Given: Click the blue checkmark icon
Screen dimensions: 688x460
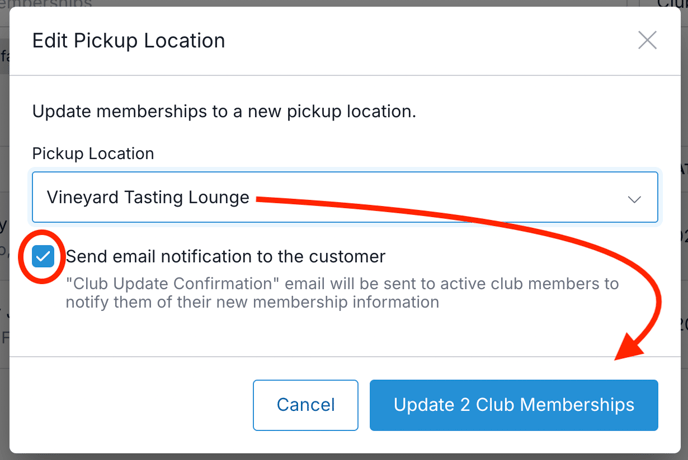Looking at the screenshot, I should click(x=43, y=256).
